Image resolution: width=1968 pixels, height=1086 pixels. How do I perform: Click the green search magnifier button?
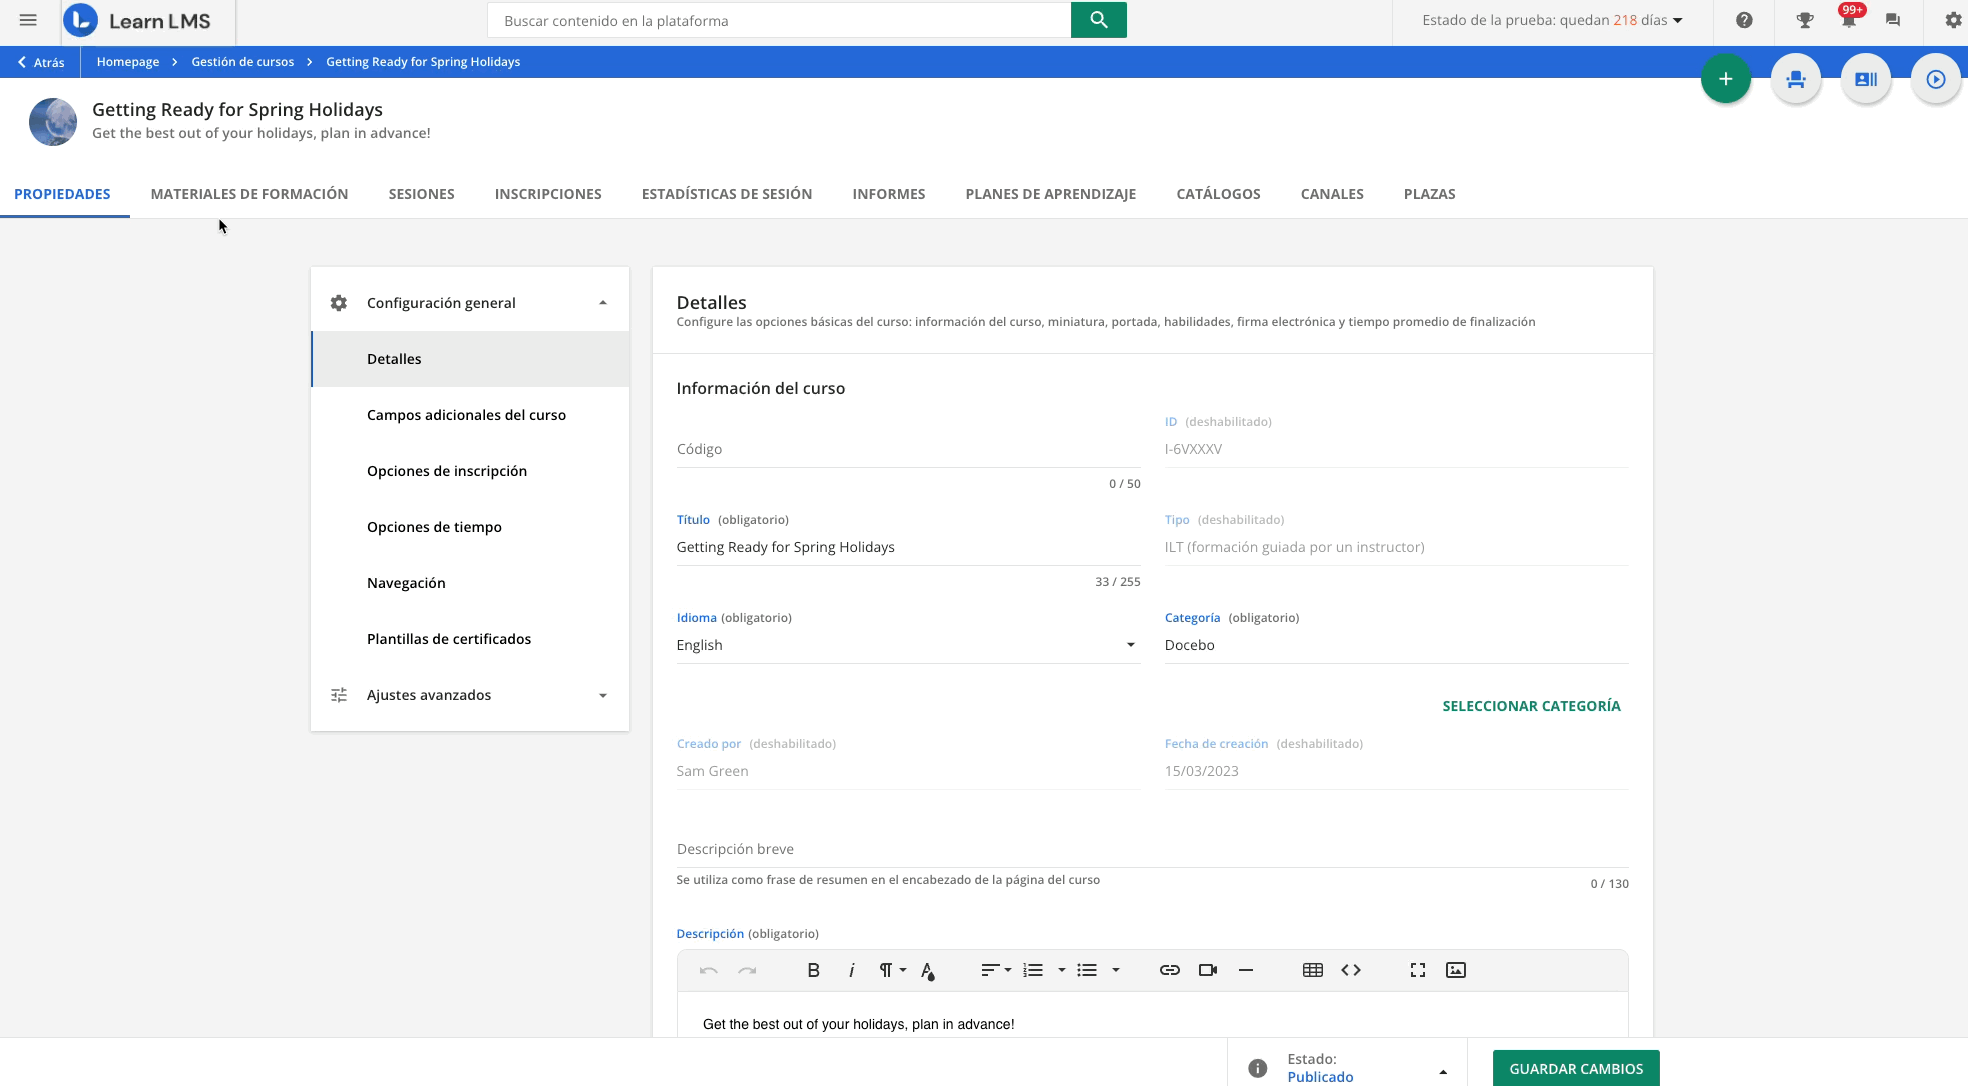[1098, 20]
